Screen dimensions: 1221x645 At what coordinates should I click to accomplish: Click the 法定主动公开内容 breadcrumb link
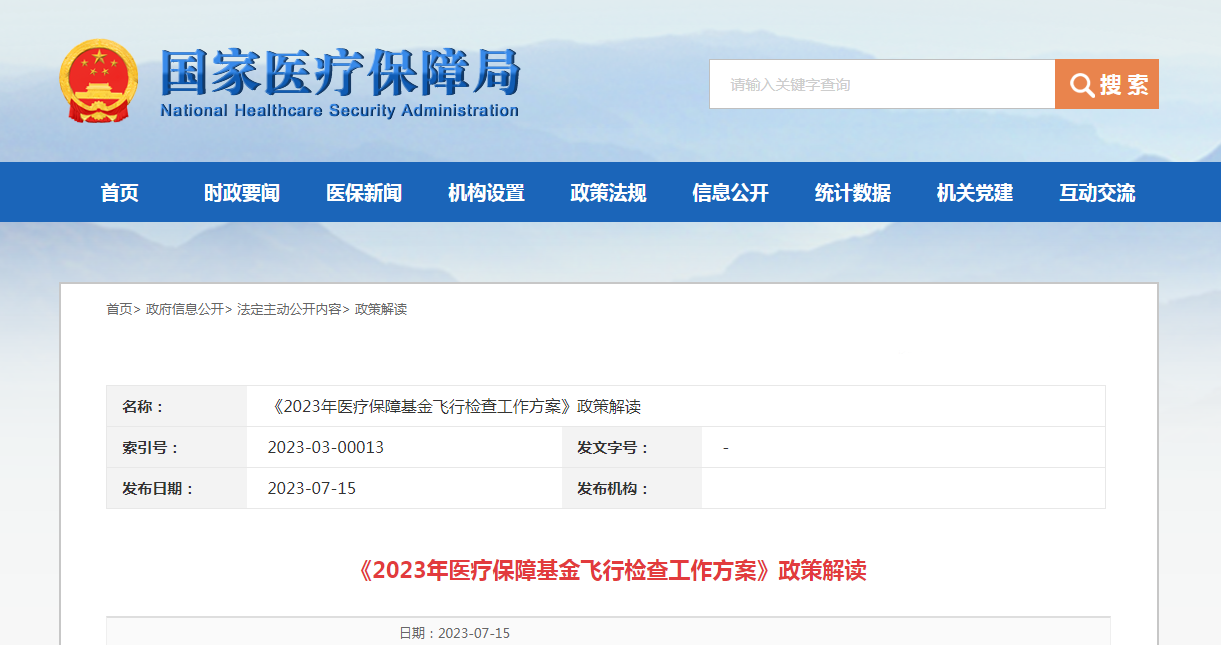(289, 309)
